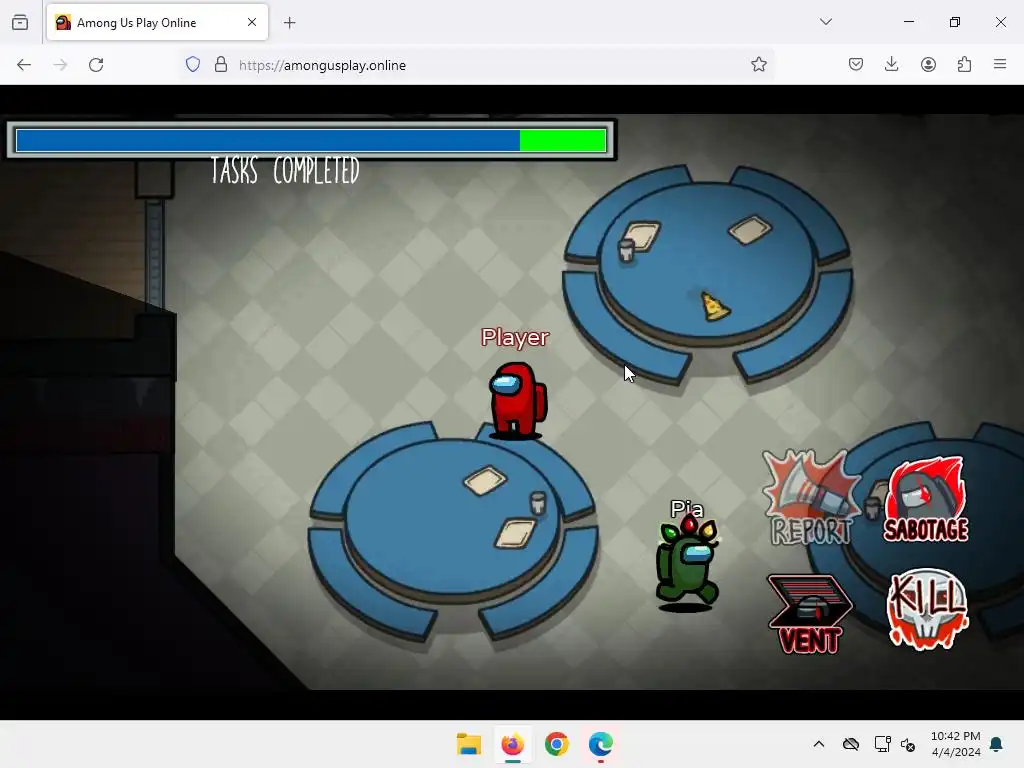Open the tracking protection shield
The image size is (1024, 768).
[193, 65]
